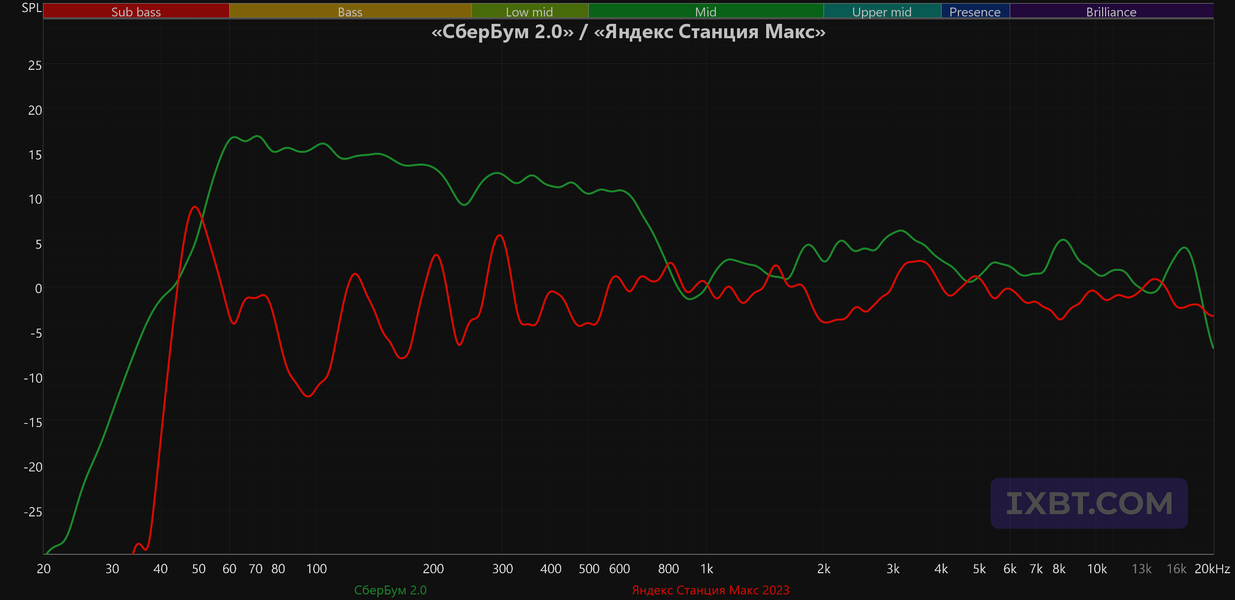Select the Upper mid band
This screenshot has height=600, width=1235.
(x=882, y=12)
